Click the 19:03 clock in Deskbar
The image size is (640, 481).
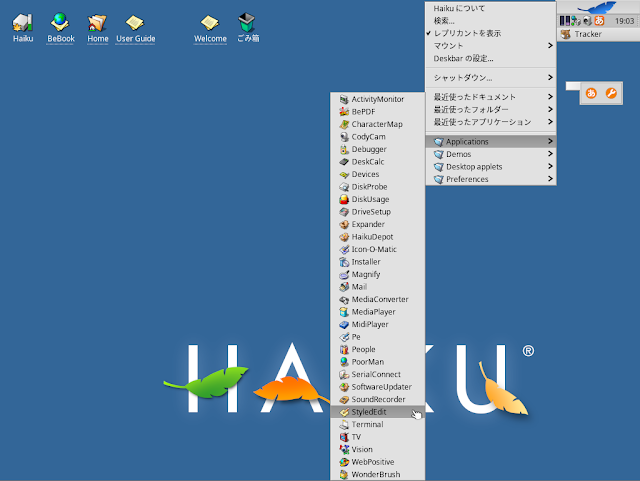(x=624, y=21)
